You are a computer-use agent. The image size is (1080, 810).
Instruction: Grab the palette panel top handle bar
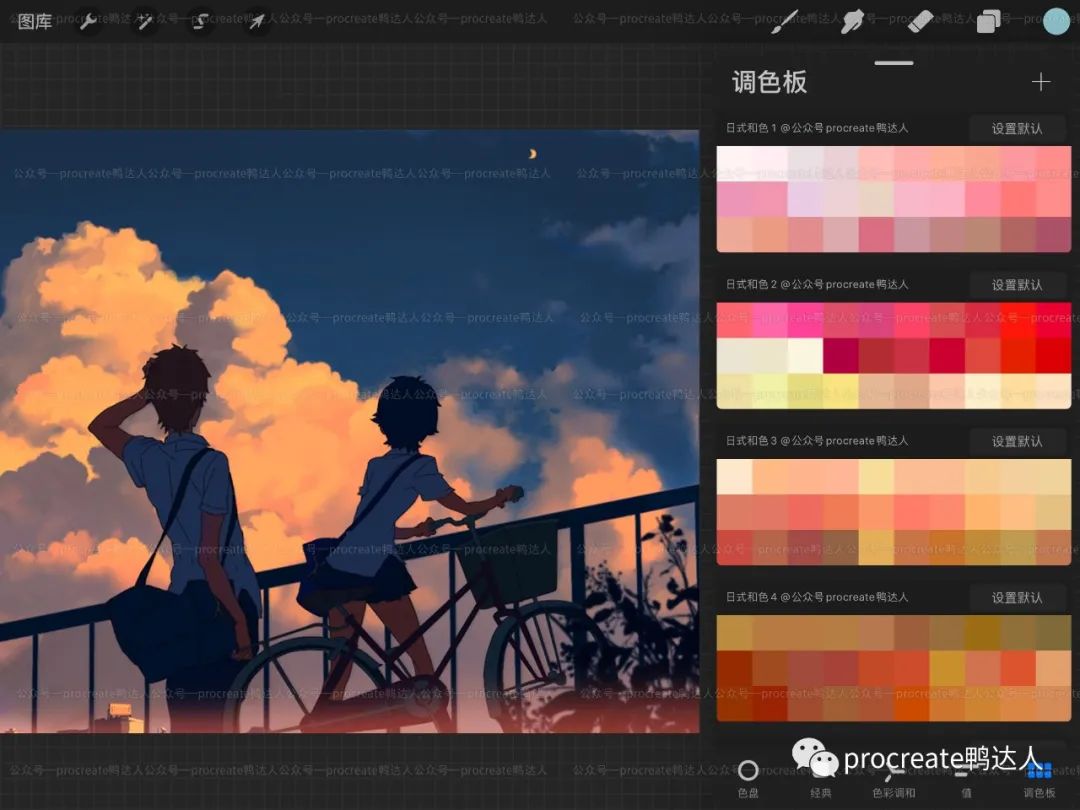894,63
